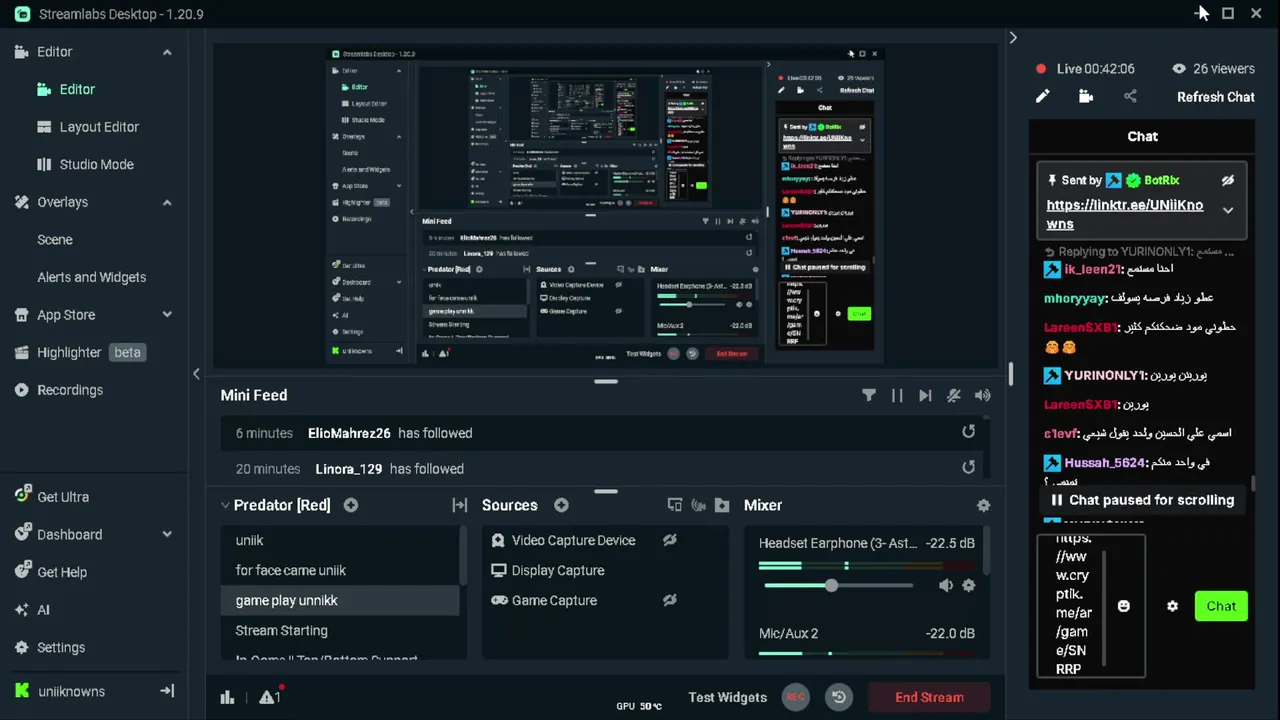Open the Predator [Red] scene collection dropdown
This screenshot has width=1280, height=720.
[275, 505]
